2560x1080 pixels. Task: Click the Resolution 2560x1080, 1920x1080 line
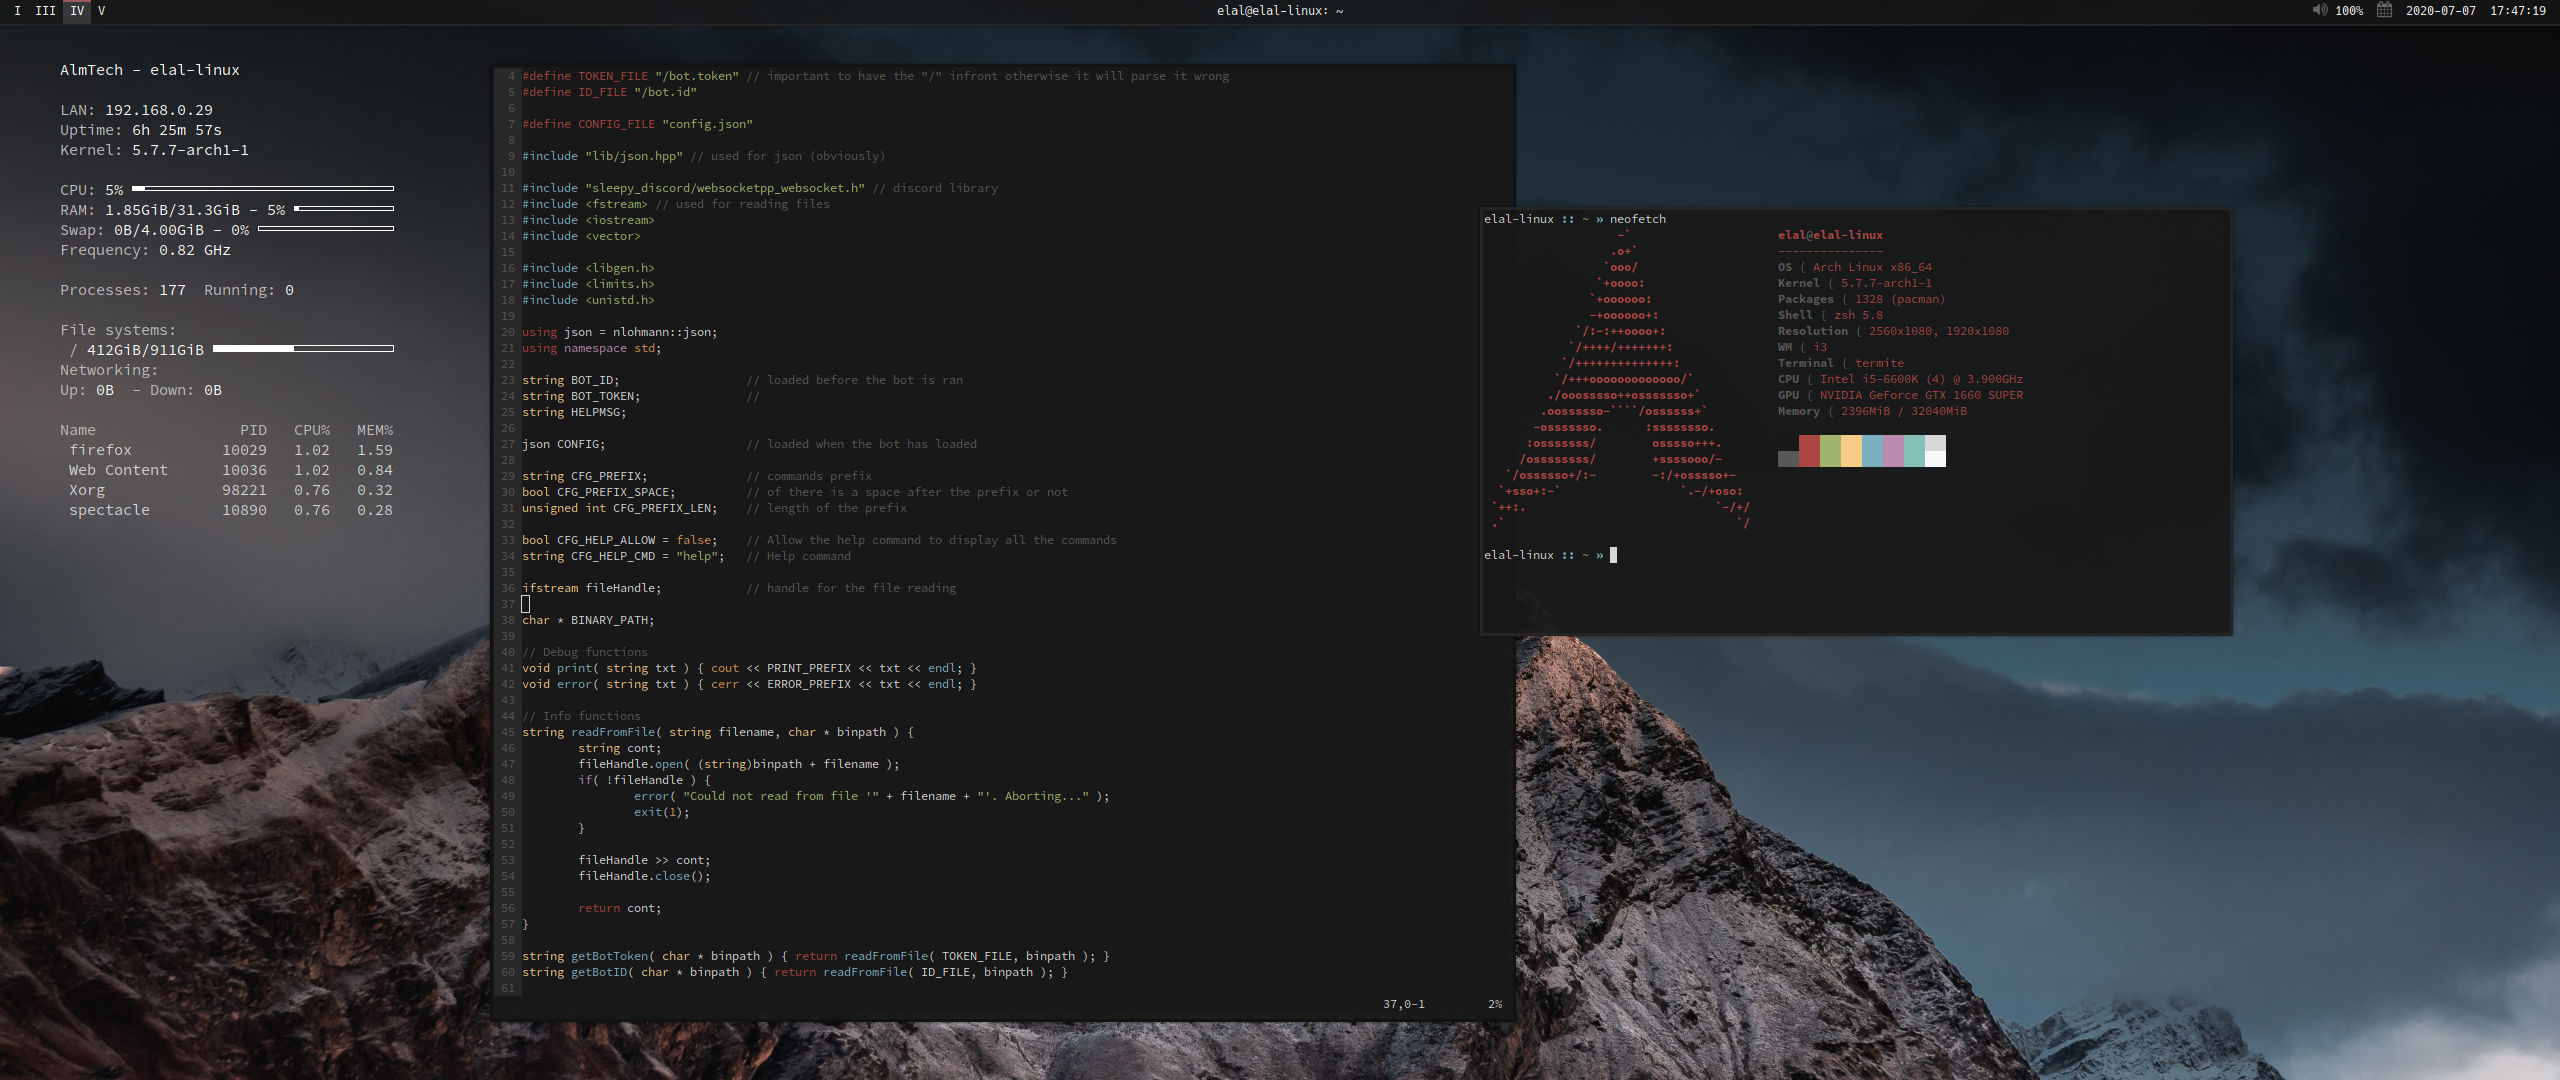(1893, 331)
